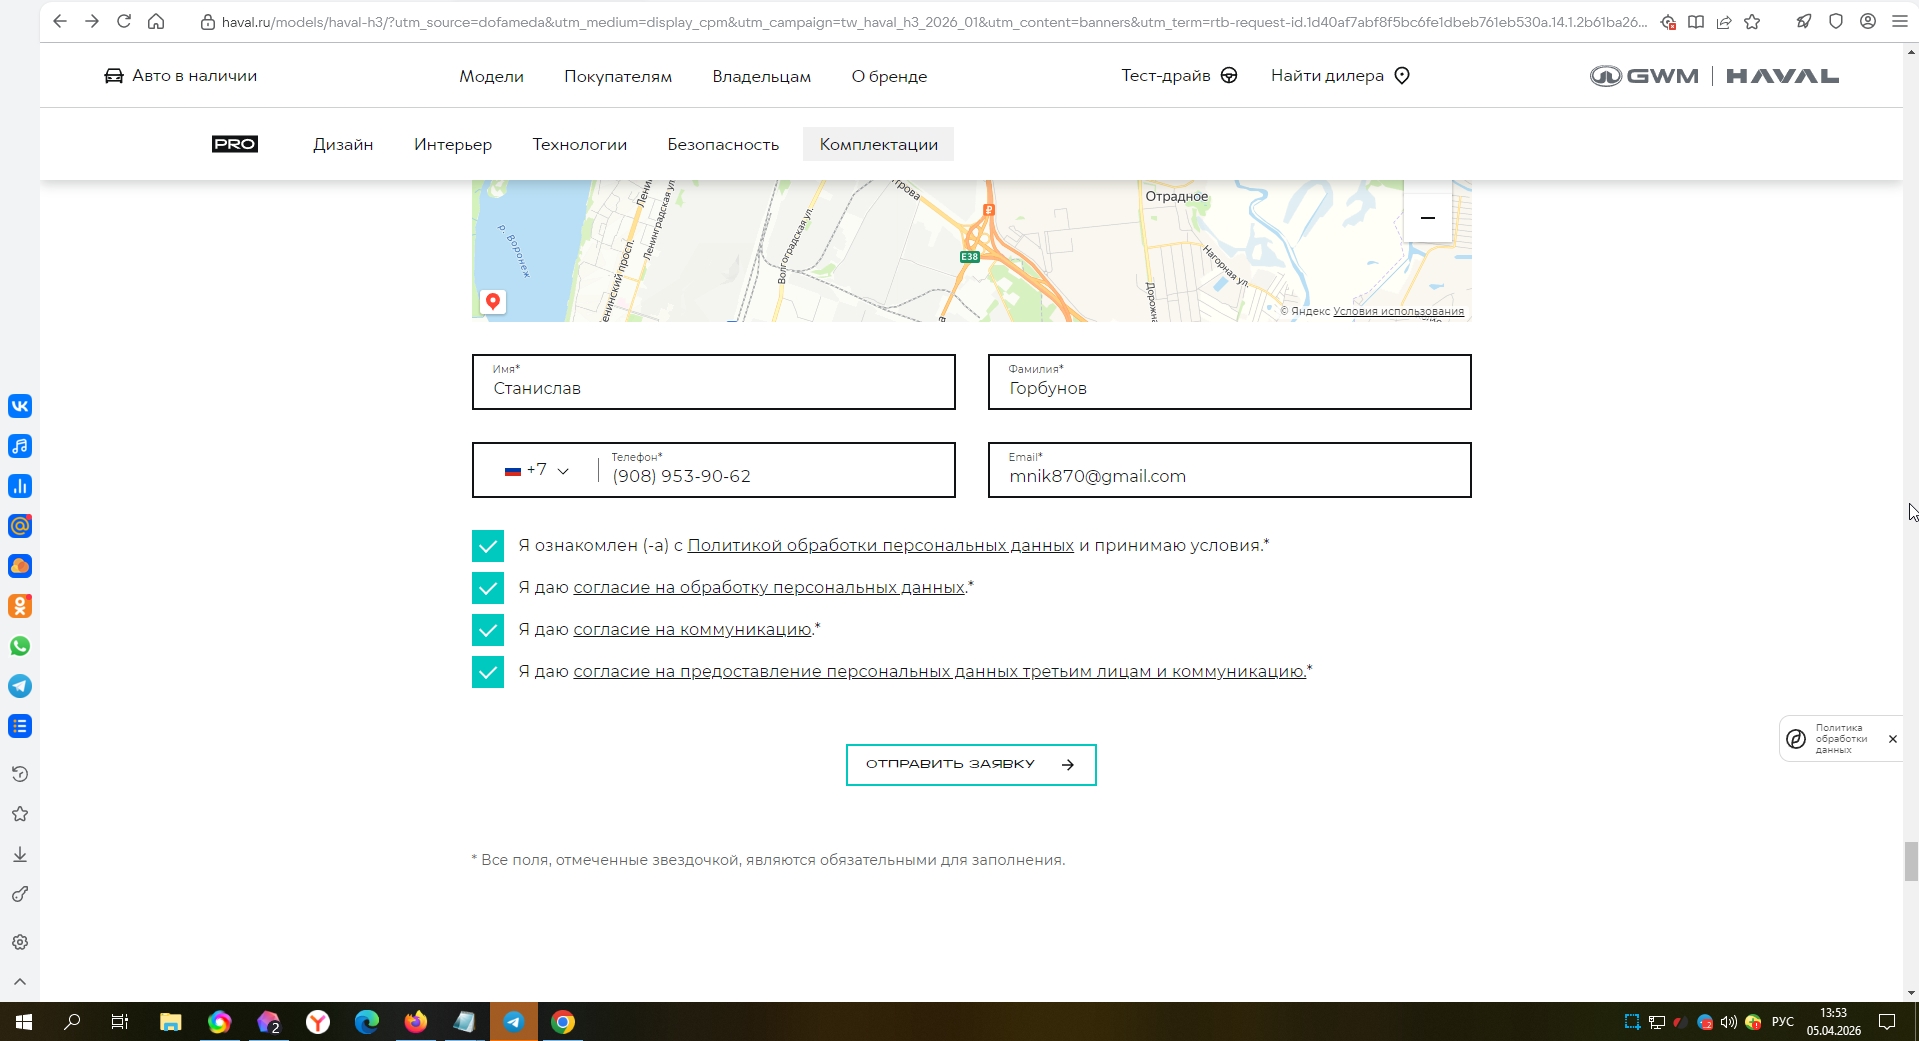Open the Модели menu
1919x1041 pixels.
(x=491, y=76)
